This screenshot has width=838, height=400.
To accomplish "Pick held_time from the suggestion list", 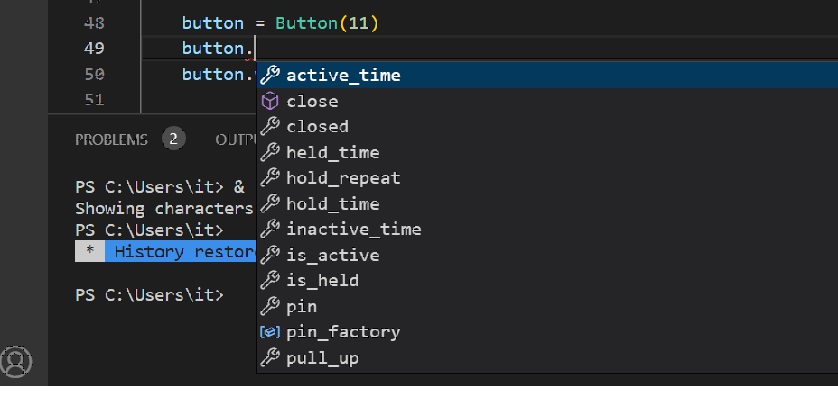I will click(x=547, y=152).
